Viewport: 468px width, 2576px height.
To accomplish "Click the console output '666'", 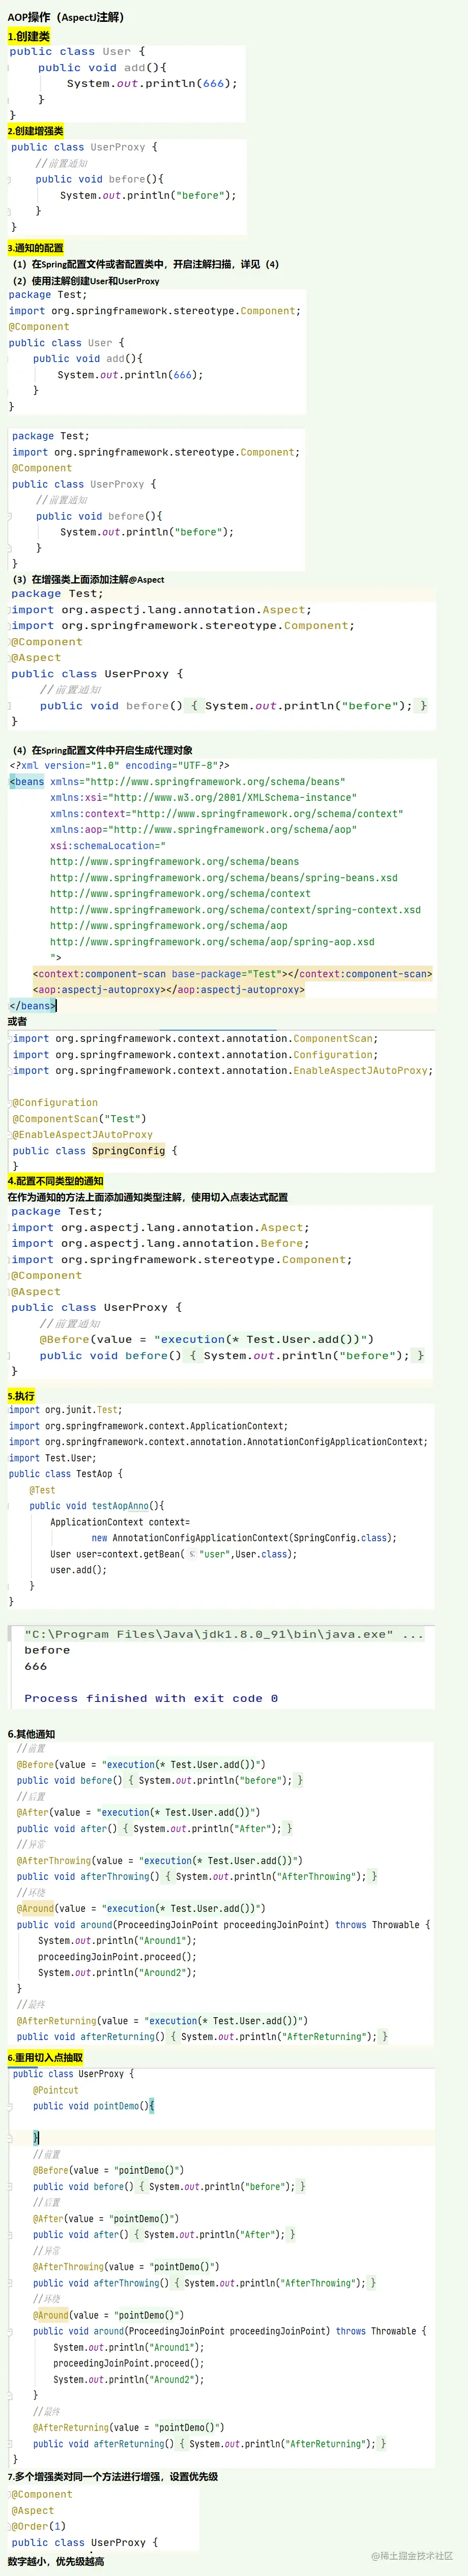I will click(36, 1667).
